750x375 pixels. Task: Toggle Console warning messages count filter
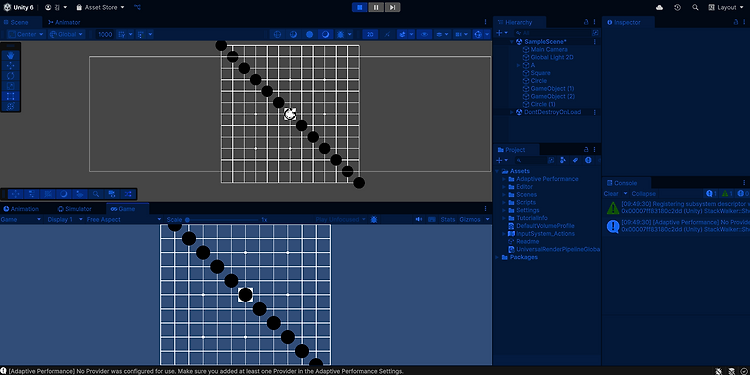pyautogui.click(x=727, y=194)
